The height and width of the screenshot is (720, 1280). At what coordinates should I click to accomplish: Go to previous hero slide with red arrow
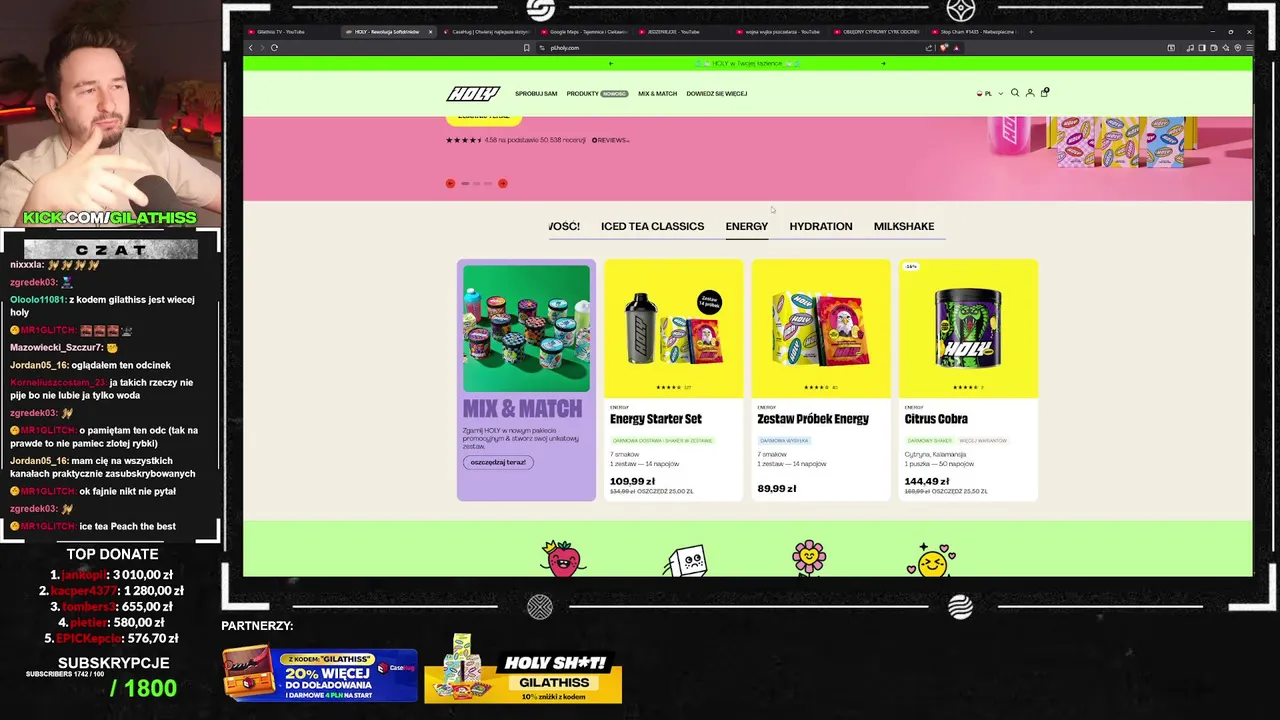(450, 183)
